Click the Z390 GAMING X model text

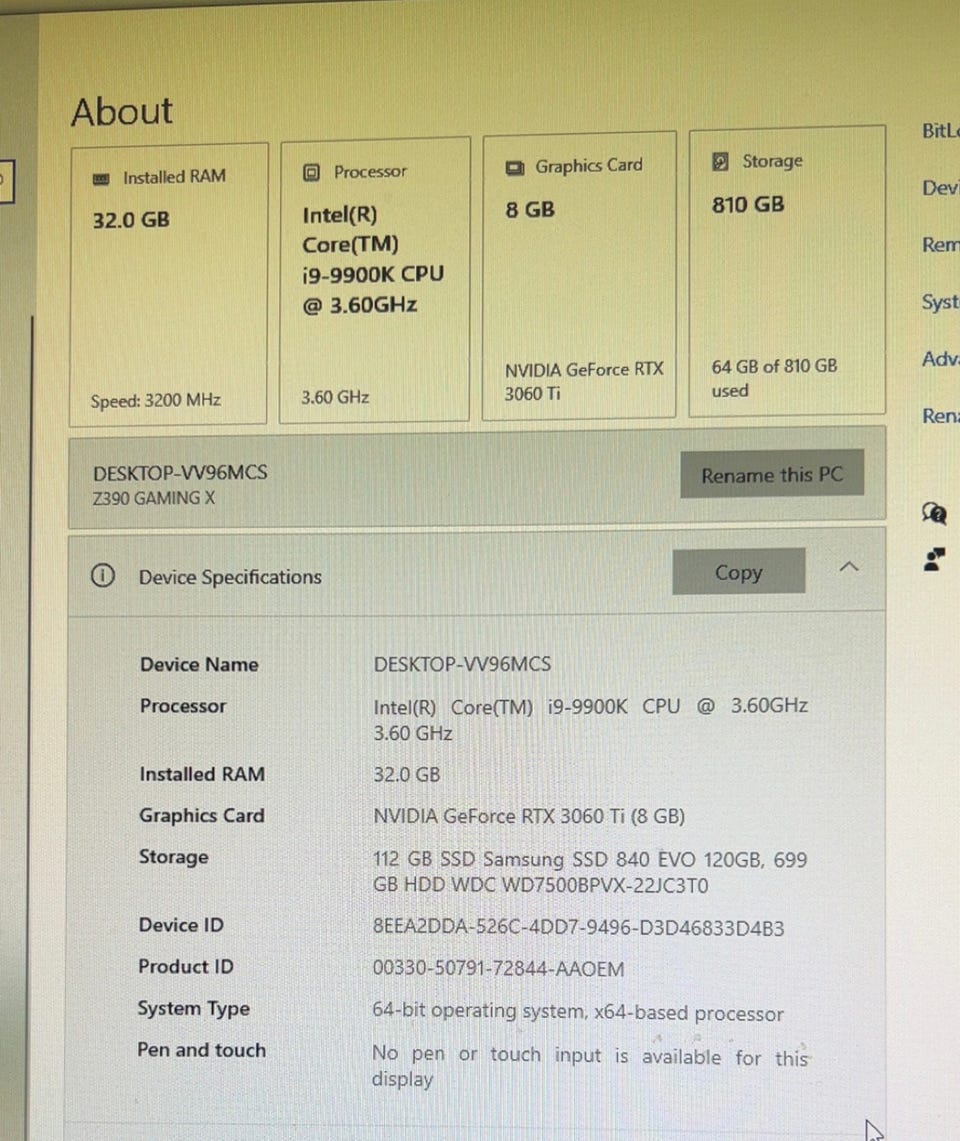point(154,498)
